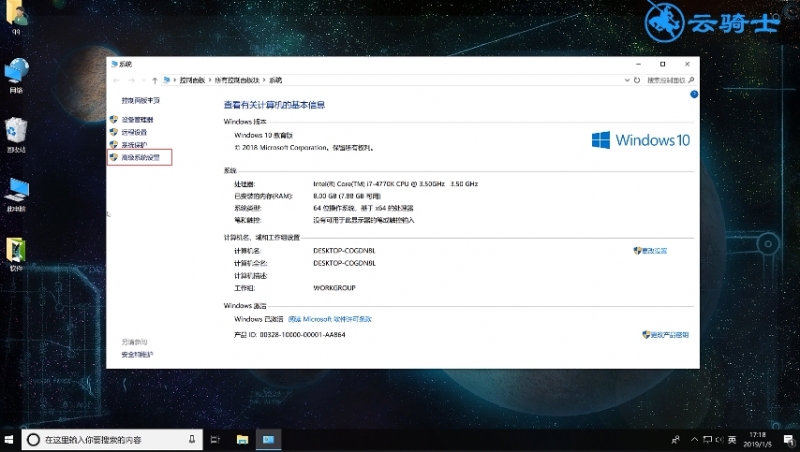Open the blue Help question mark icon

(x=694, y=94)
